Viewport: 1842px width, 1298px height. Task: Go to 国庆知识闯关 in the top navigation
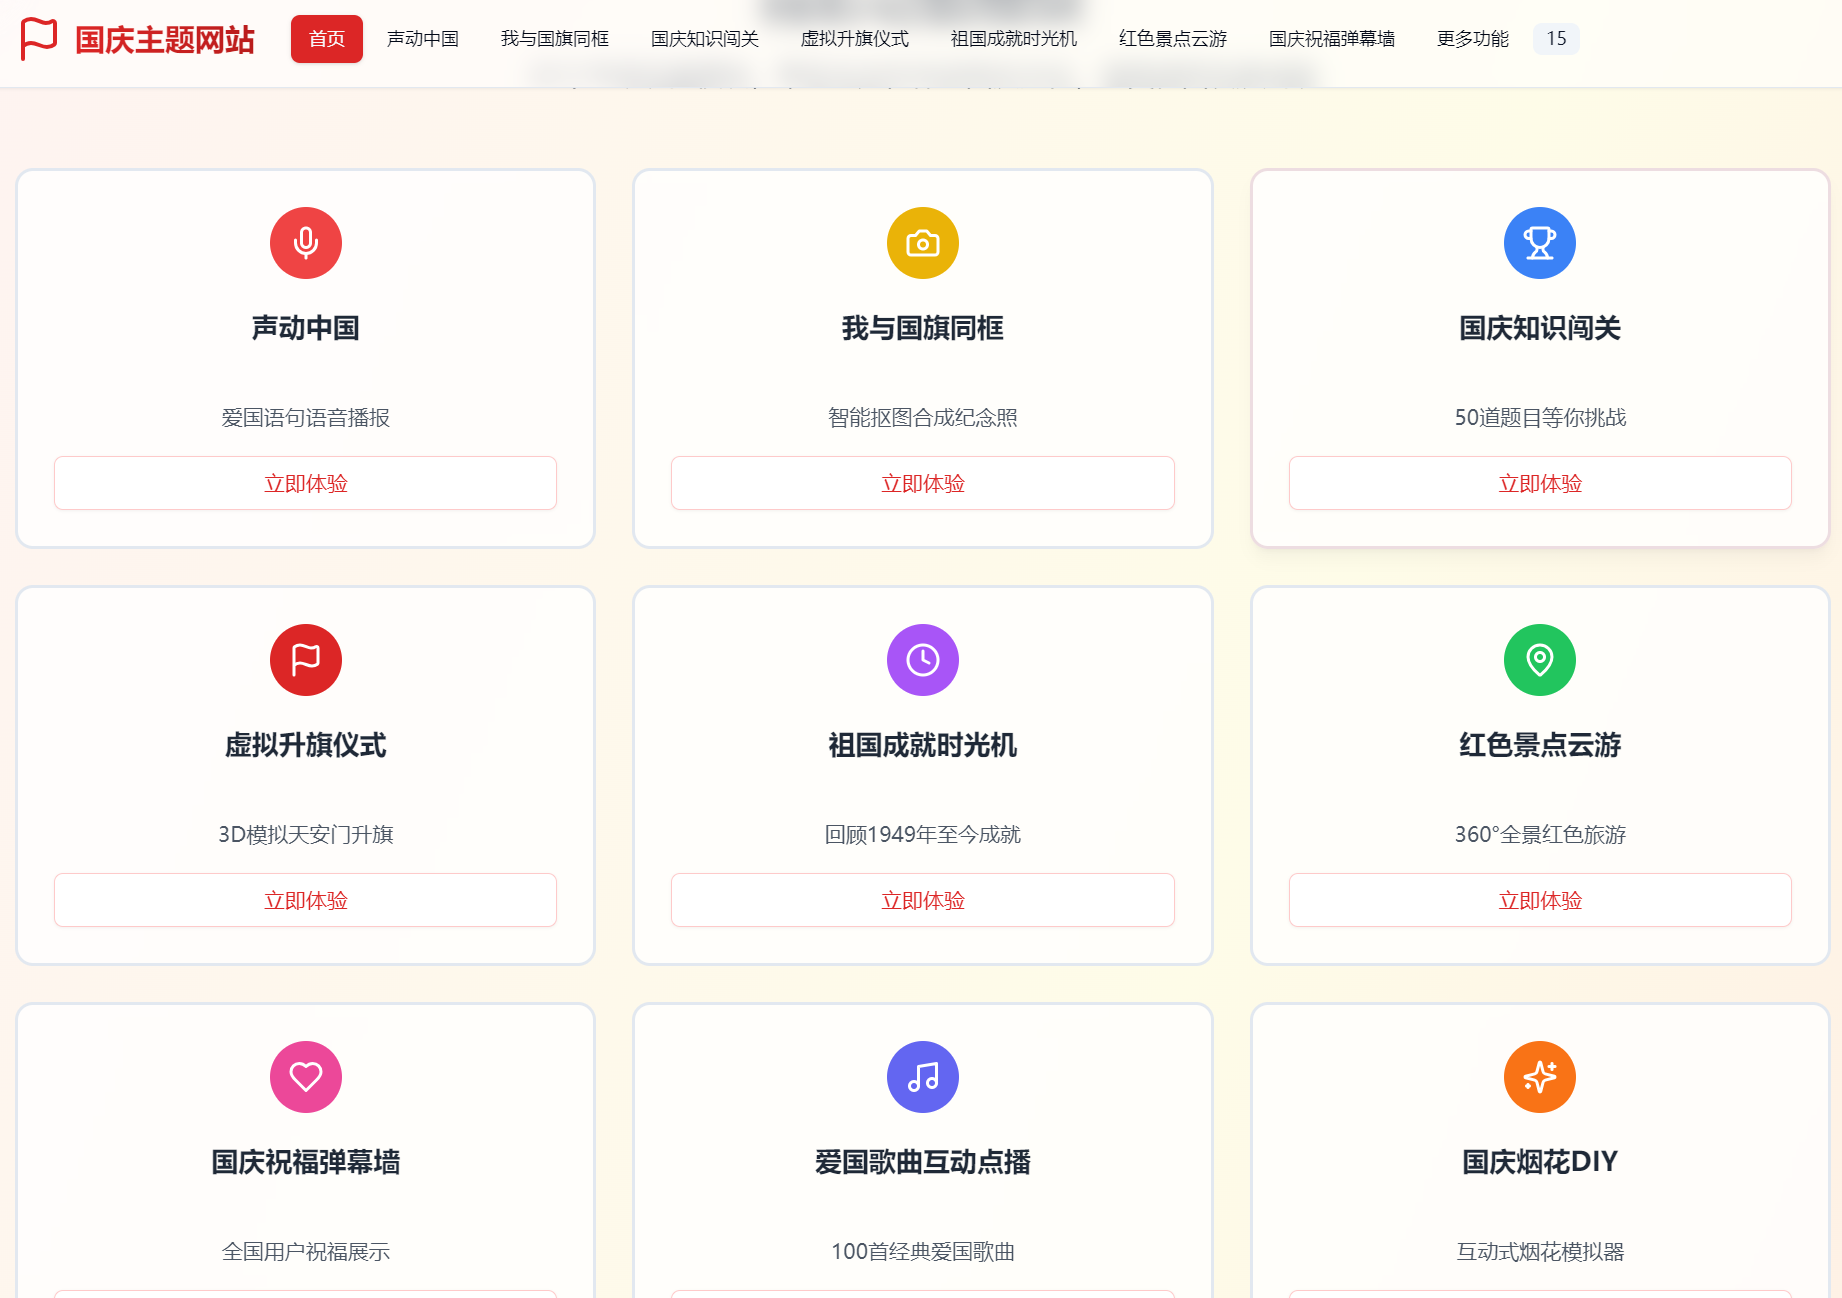pos(705,39)
